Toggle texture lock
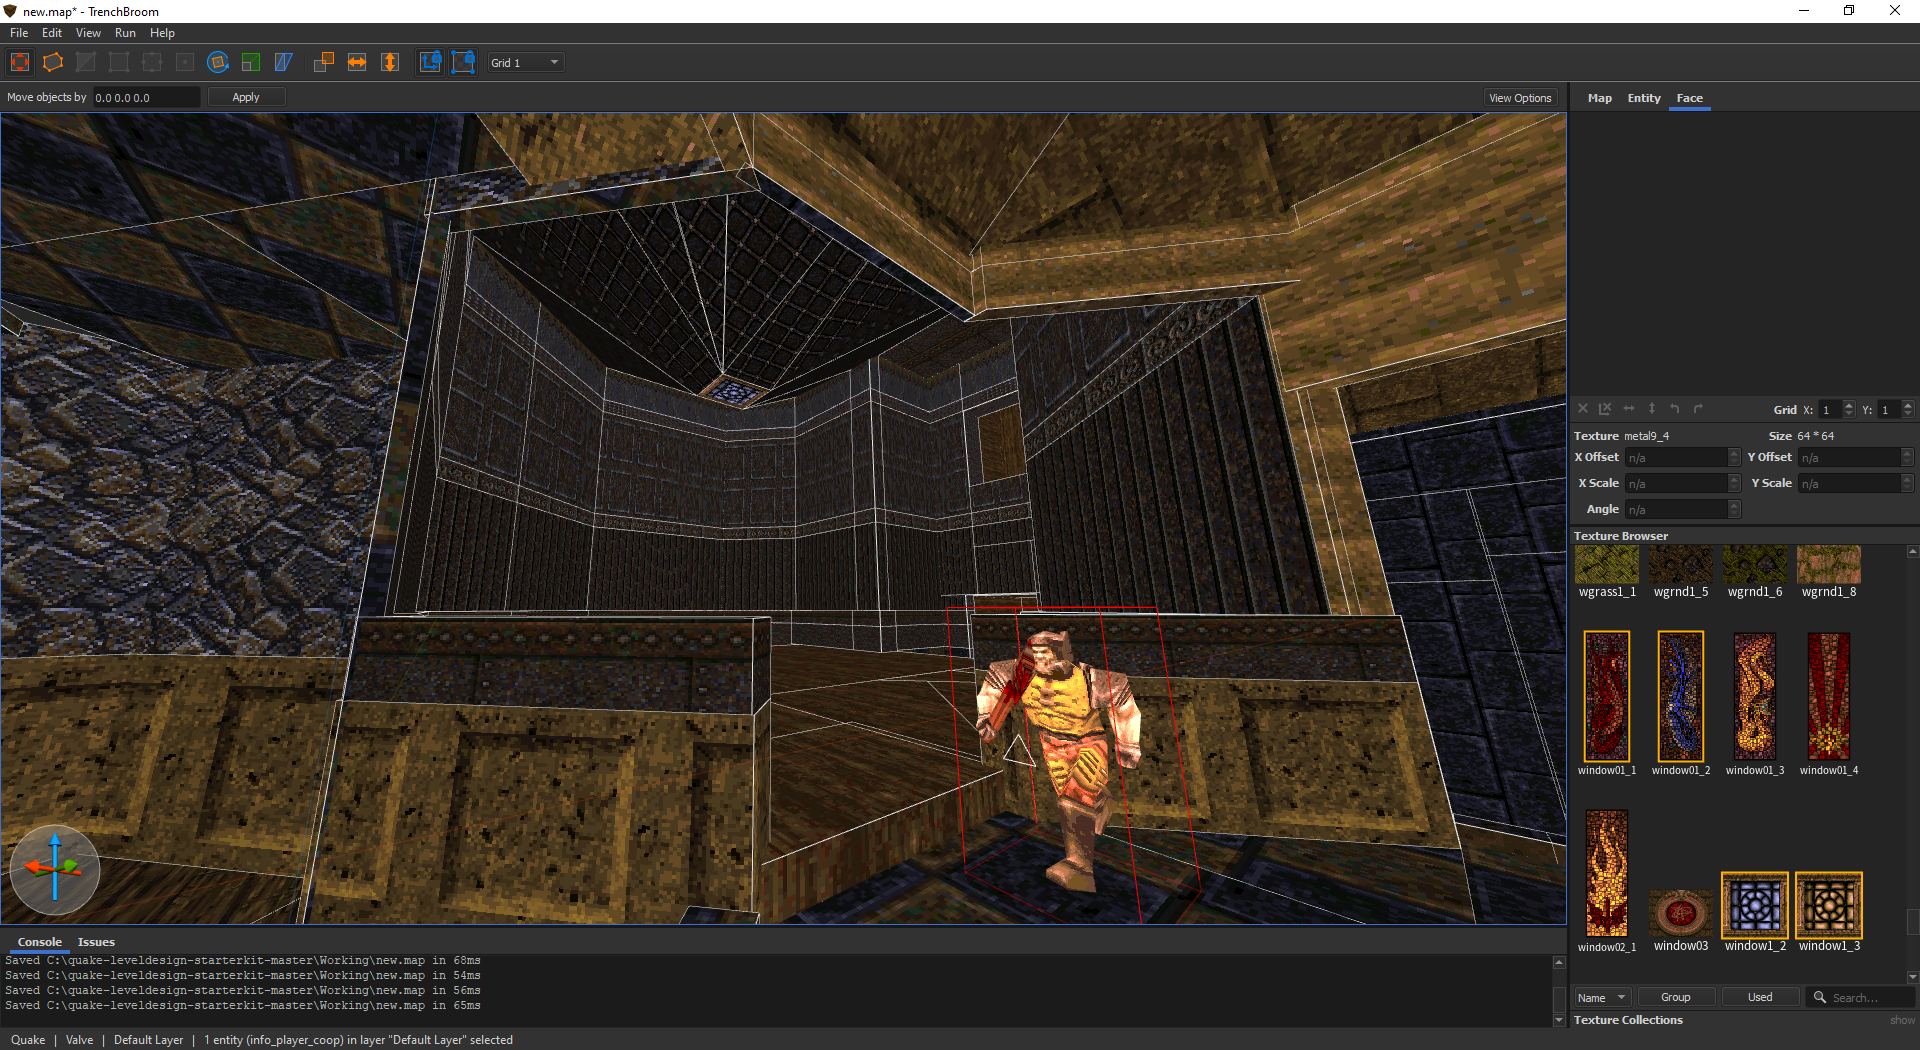Screen dimensions: 1920x1050 pos(430,62)
